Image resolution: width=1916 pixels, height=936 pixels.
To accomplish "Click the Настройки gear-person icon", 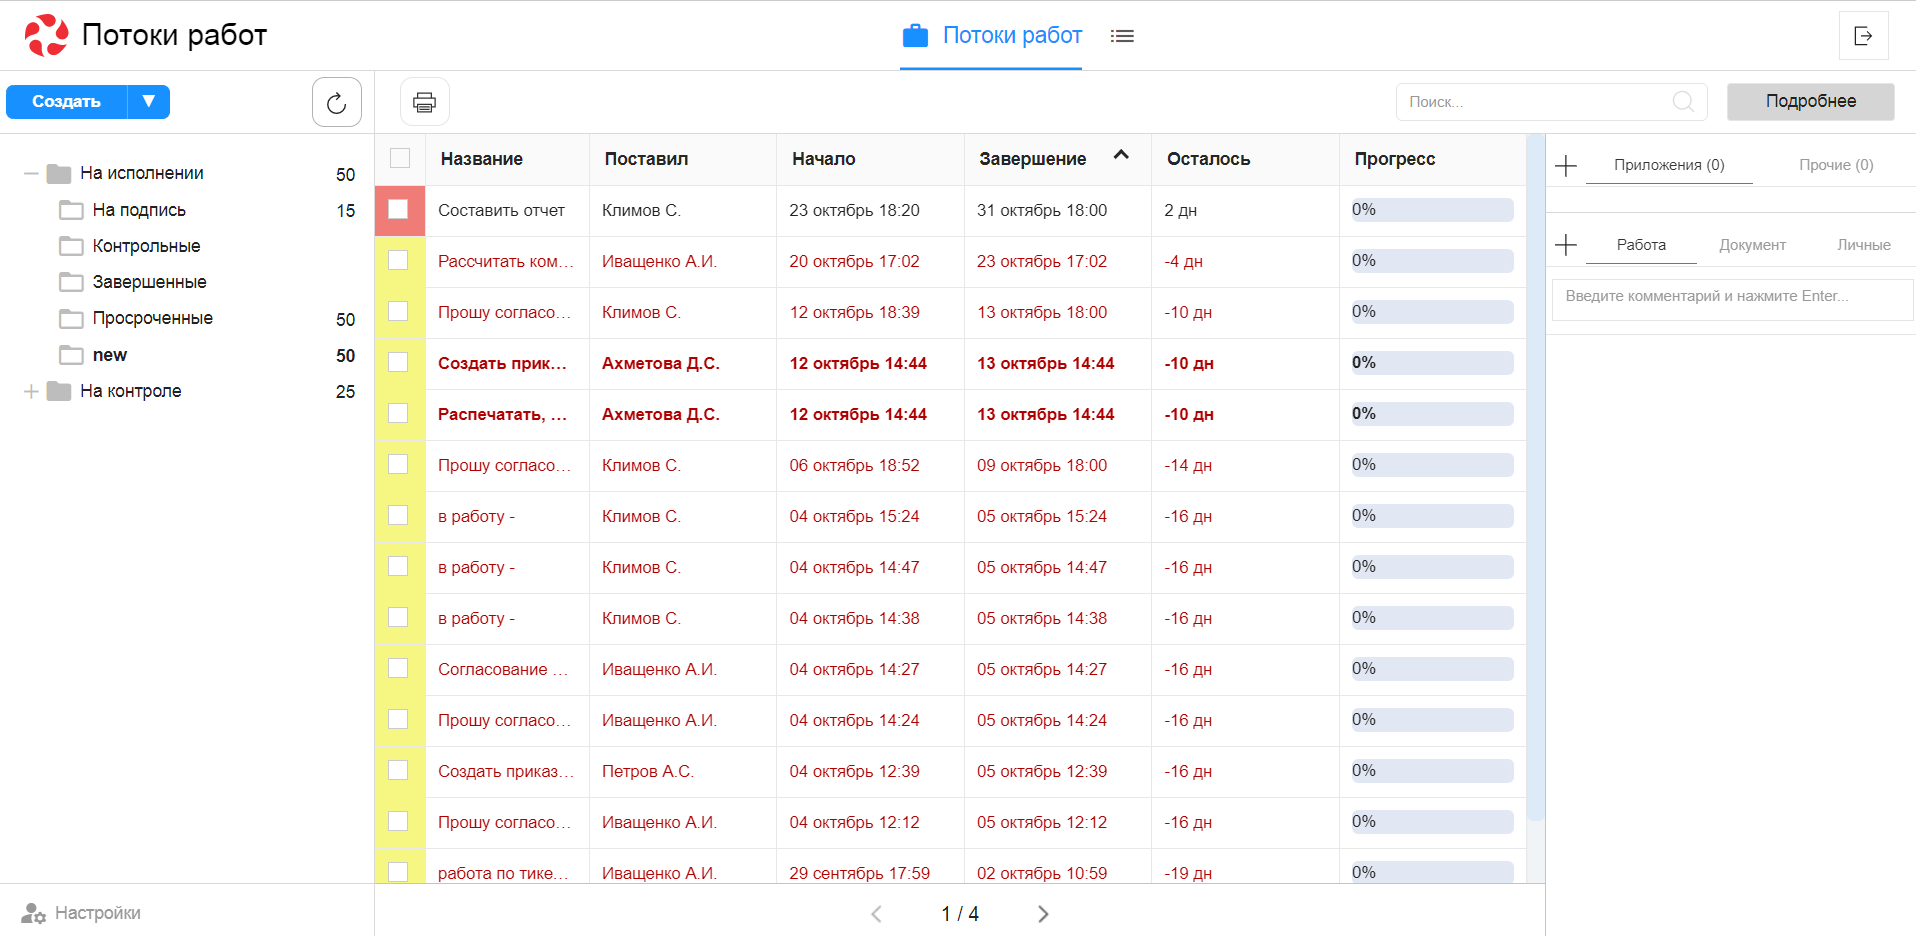I will 34,913.
